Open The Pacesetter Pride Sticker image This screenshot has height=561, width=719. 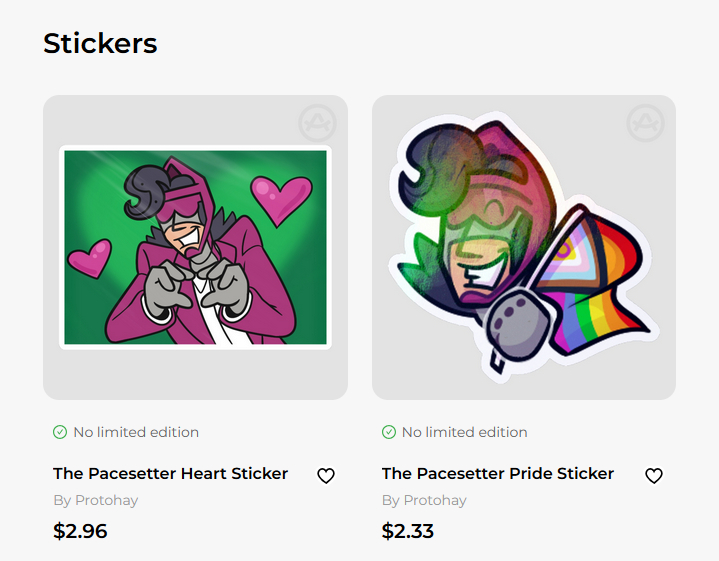523,247
